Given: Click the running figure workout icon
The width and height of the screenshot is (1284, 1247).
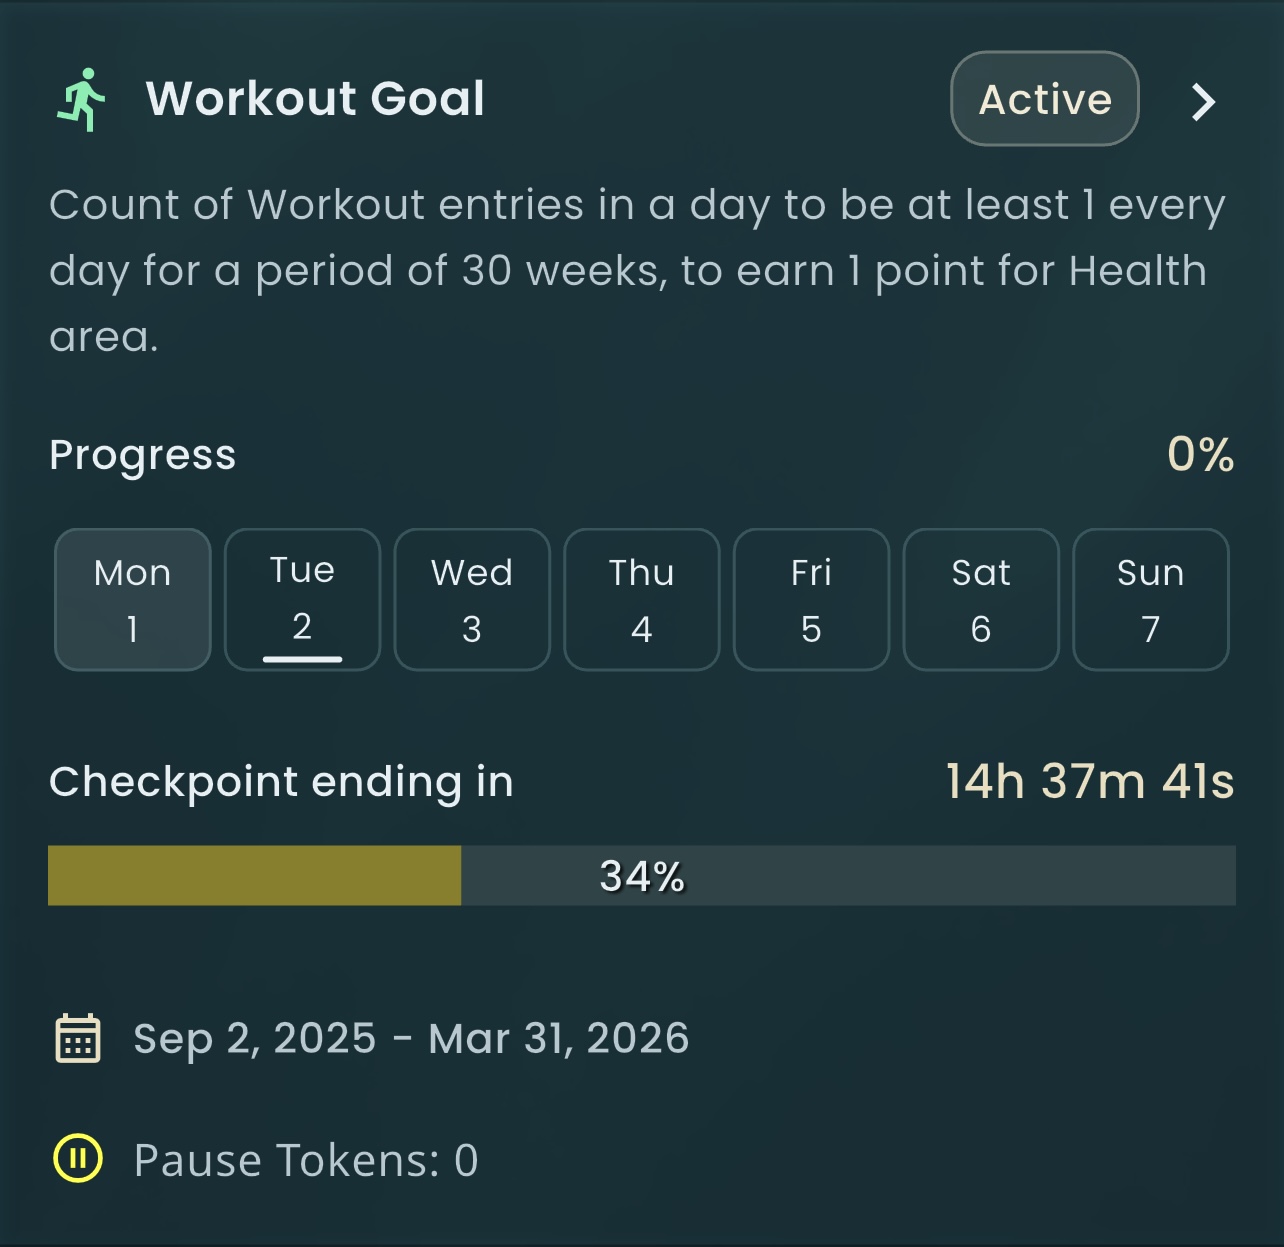Looking at the screenshot, I should click(x=82, y=99).
